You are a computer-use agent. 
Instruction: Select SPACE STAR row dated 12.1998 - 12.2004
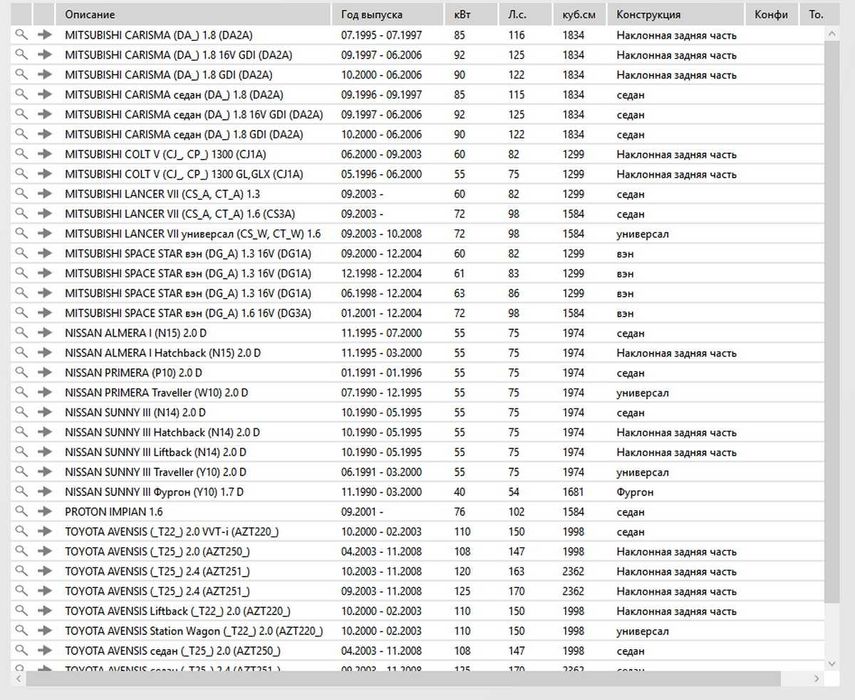417,273
